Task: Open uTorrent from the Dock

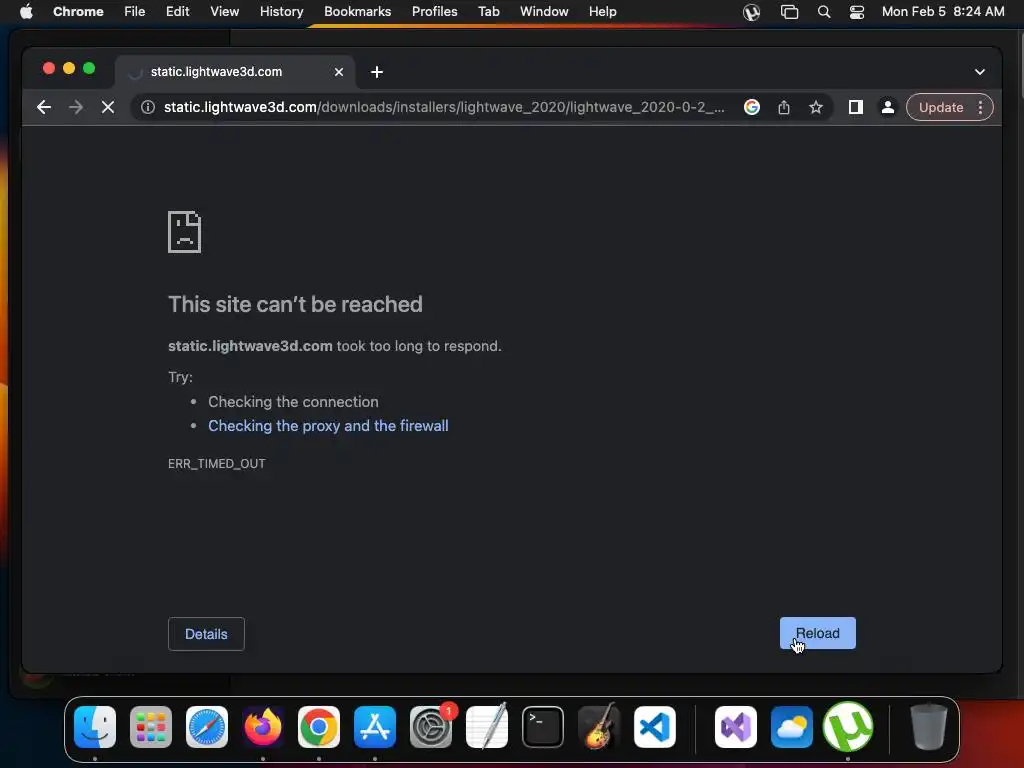Action: (848, 727)
